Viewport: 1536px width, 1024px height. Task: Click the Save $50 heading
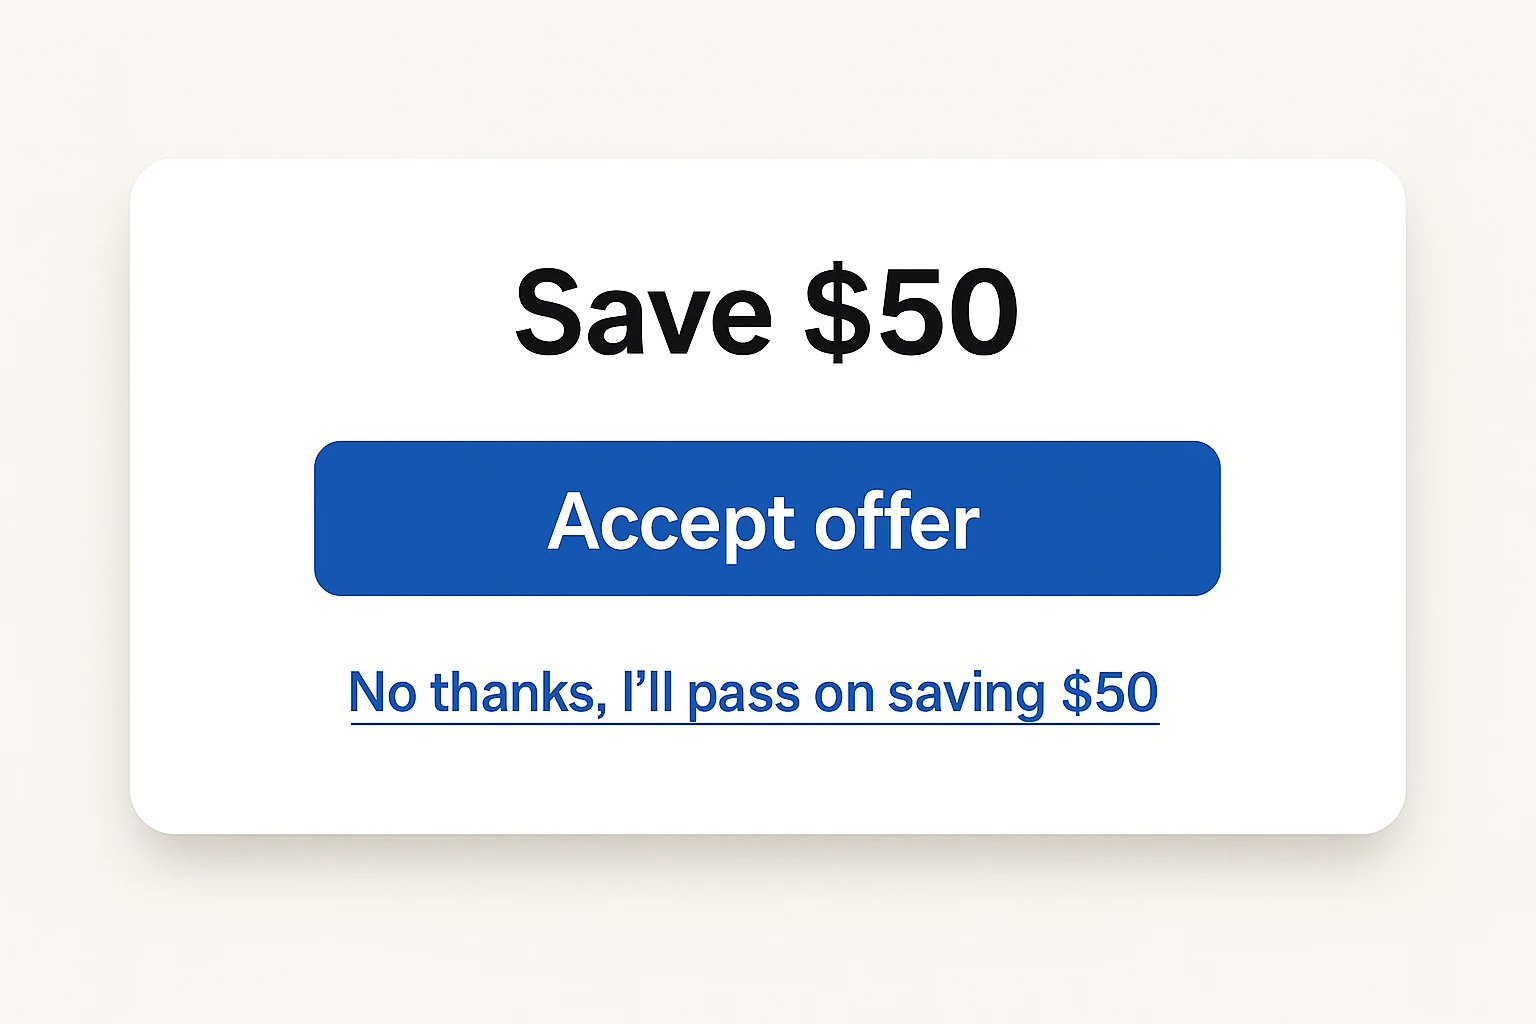pos(766,313)
